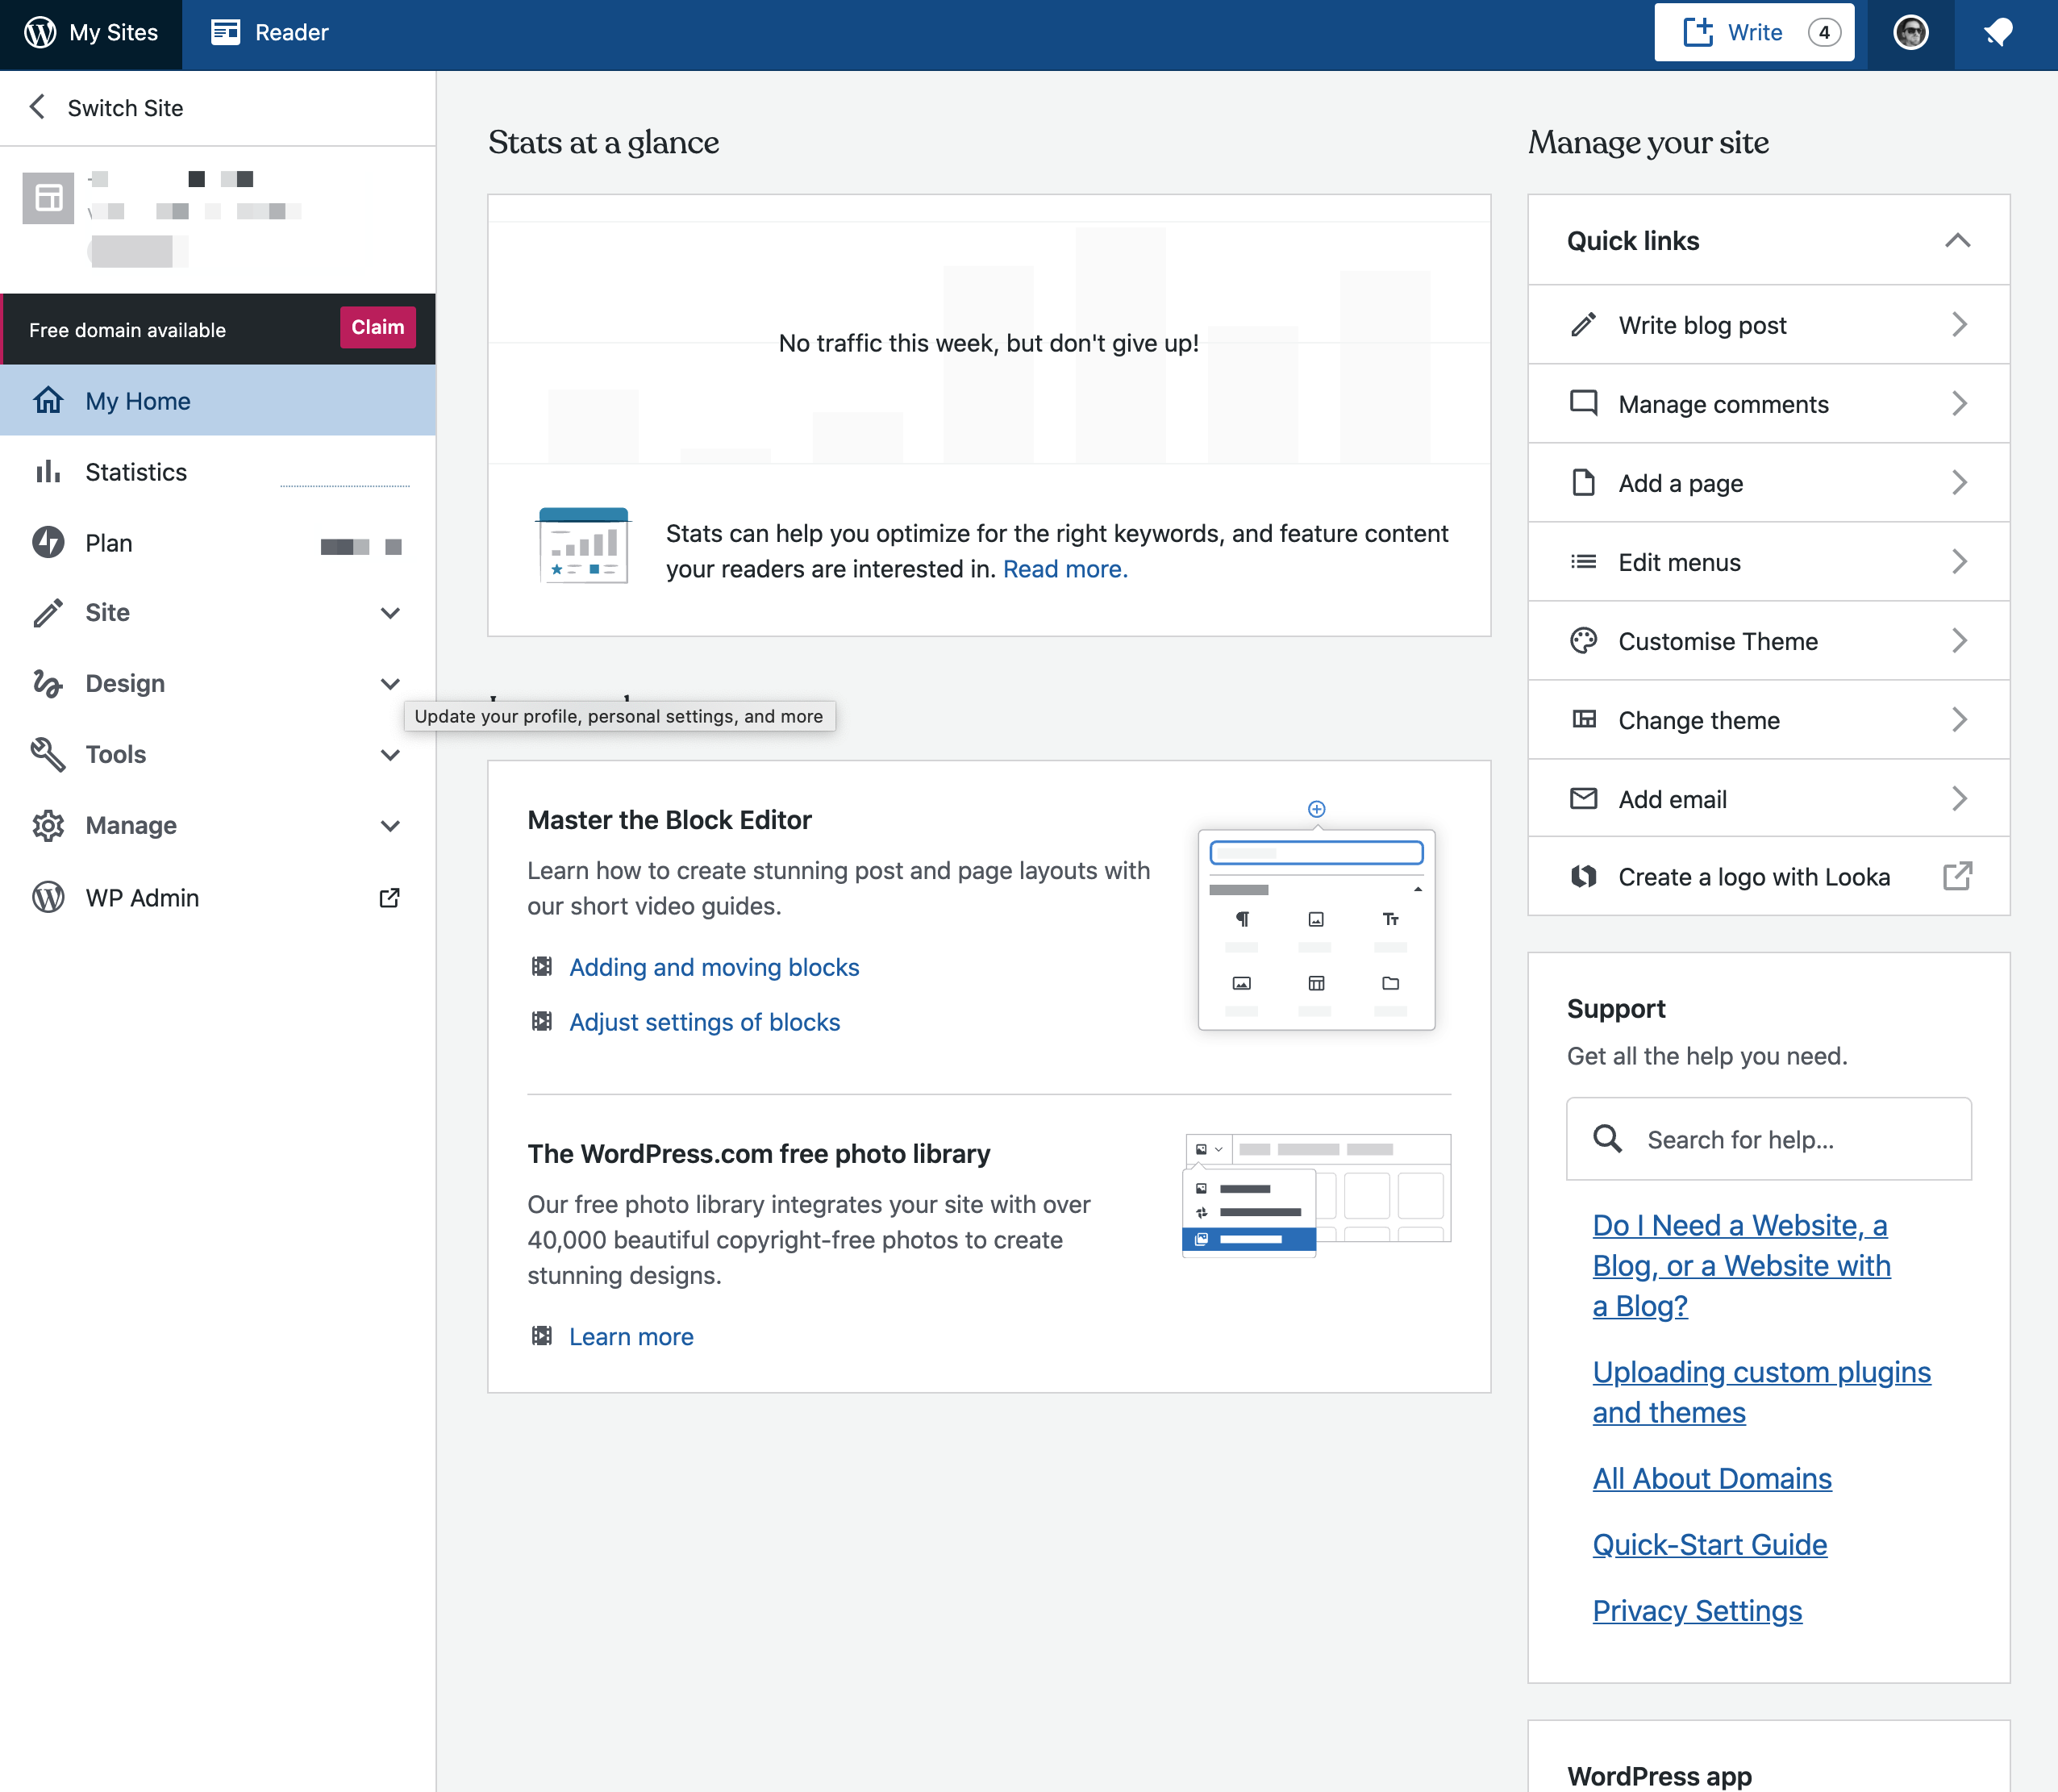2058x1792 pixels.
Task: Open the user profile avatar
Action: (x=1911, y=32)
